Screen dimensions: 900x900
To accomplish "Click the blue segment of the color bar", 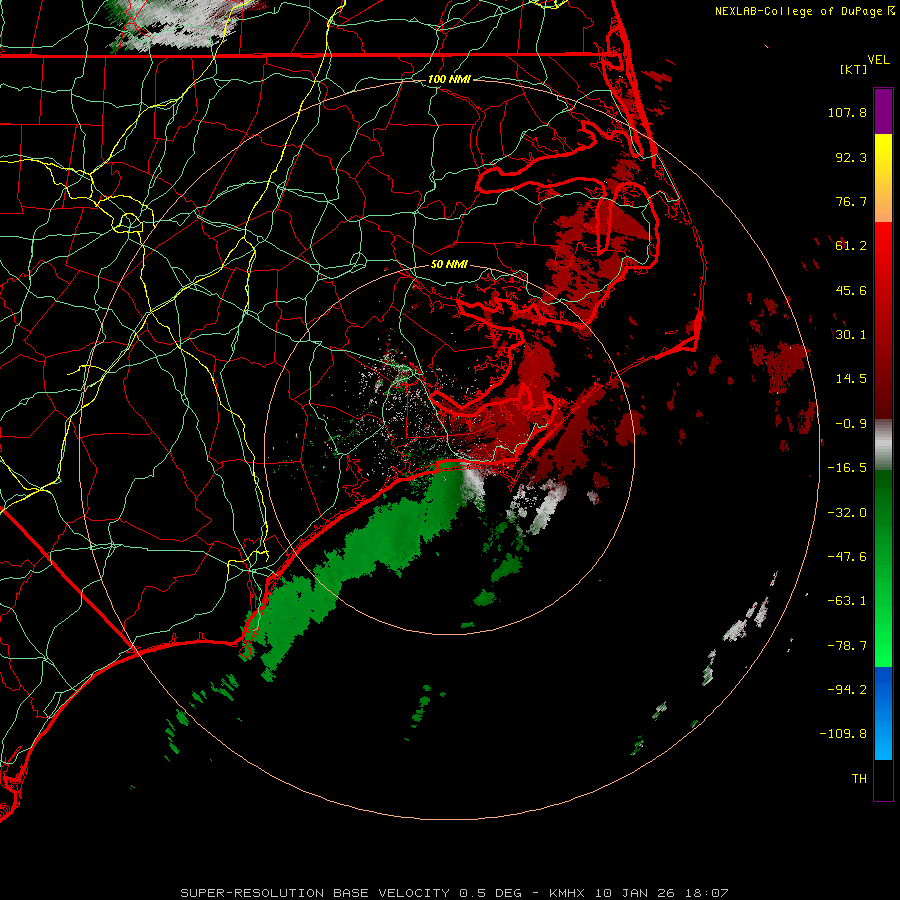I will tap(883, 713).
